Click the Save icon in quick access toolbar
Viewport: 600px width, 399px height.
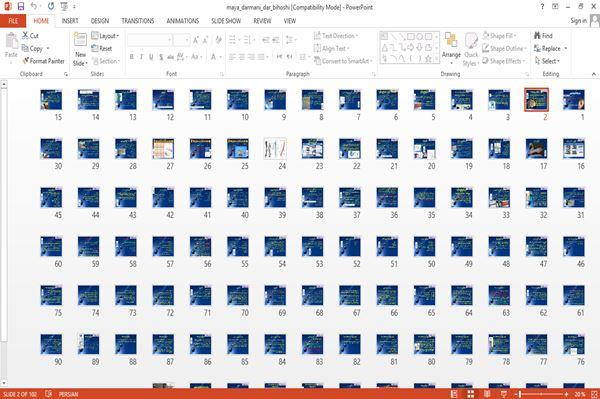(x=21, y=6)
